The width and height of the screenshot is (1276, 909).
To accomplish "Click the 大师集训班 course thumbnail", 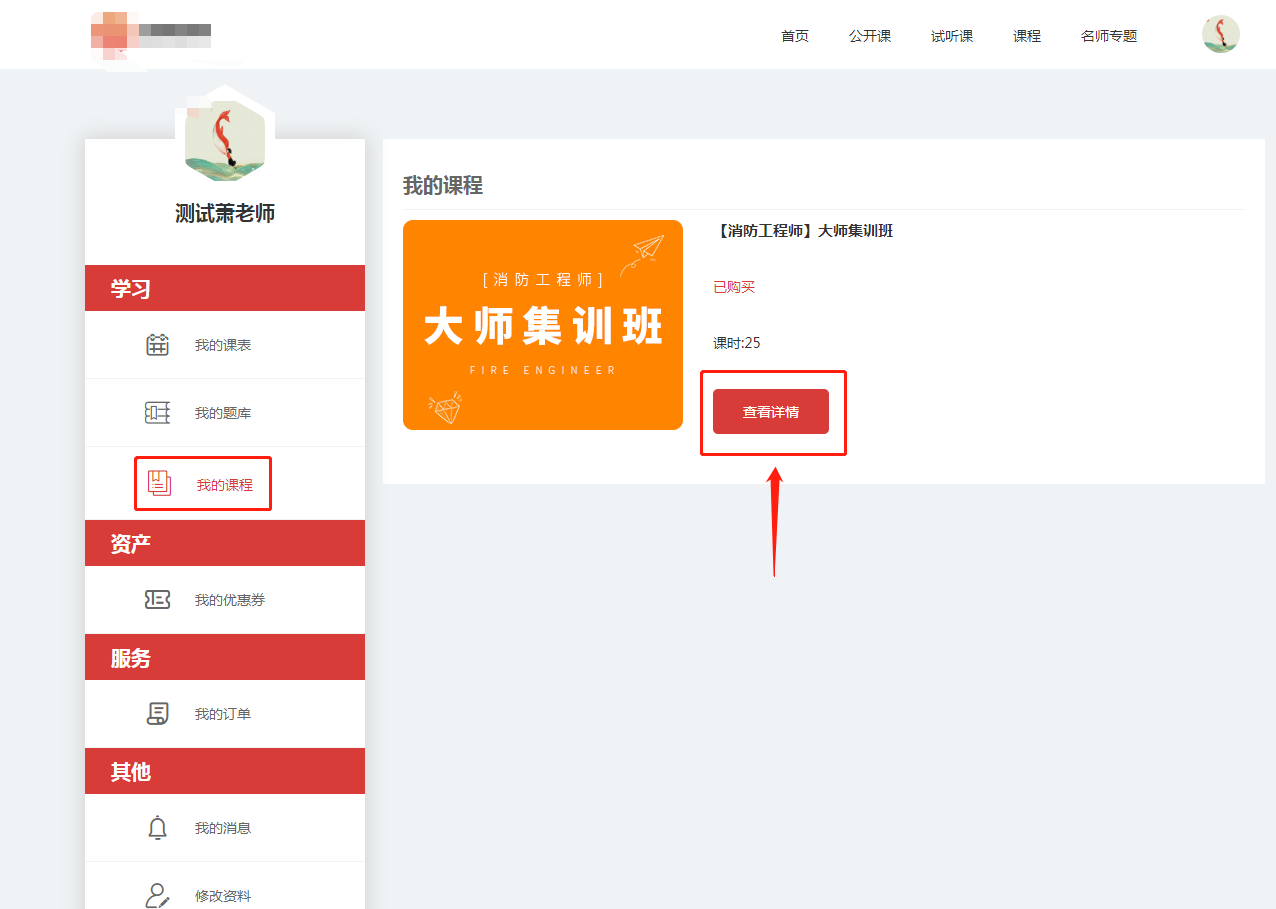I will (543, 324).
